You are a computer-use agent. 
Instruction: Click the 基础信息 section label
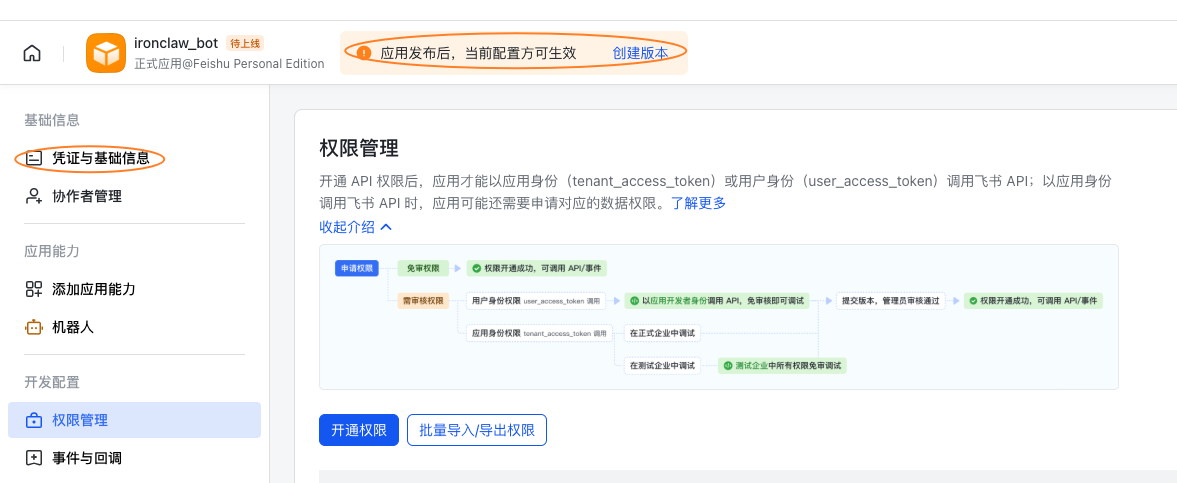[52, 120]
